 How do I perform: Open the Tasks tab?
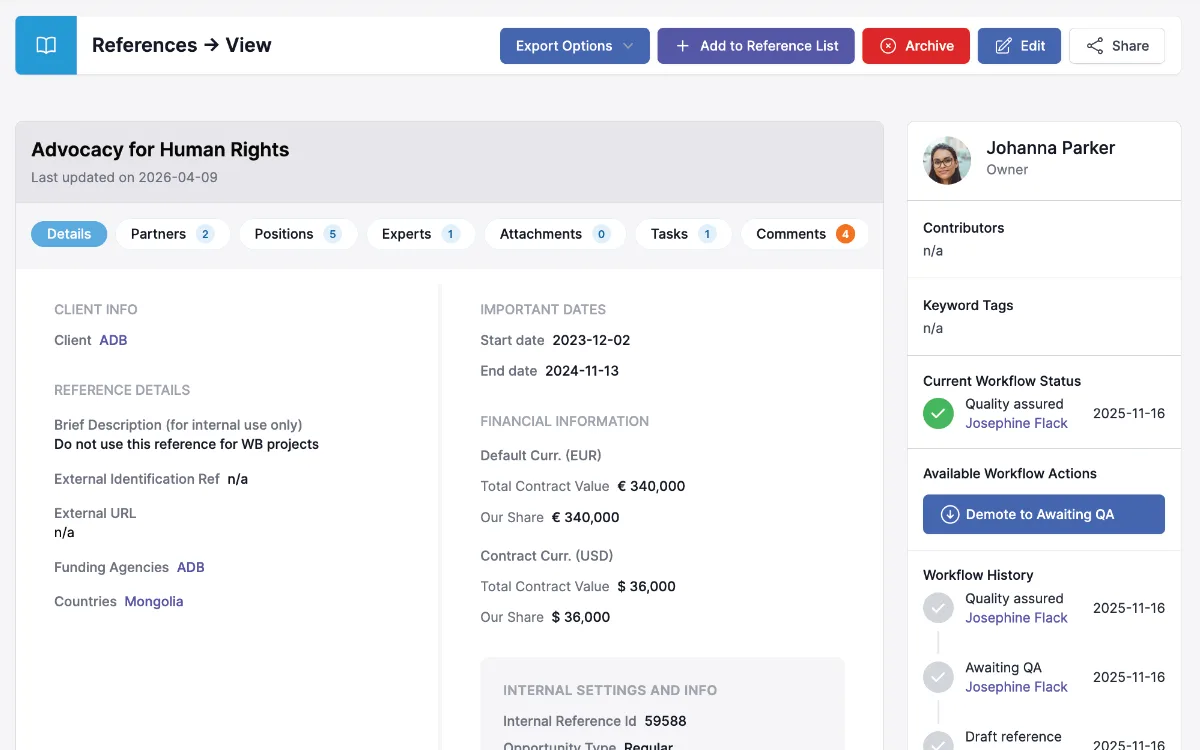[683, 234]
